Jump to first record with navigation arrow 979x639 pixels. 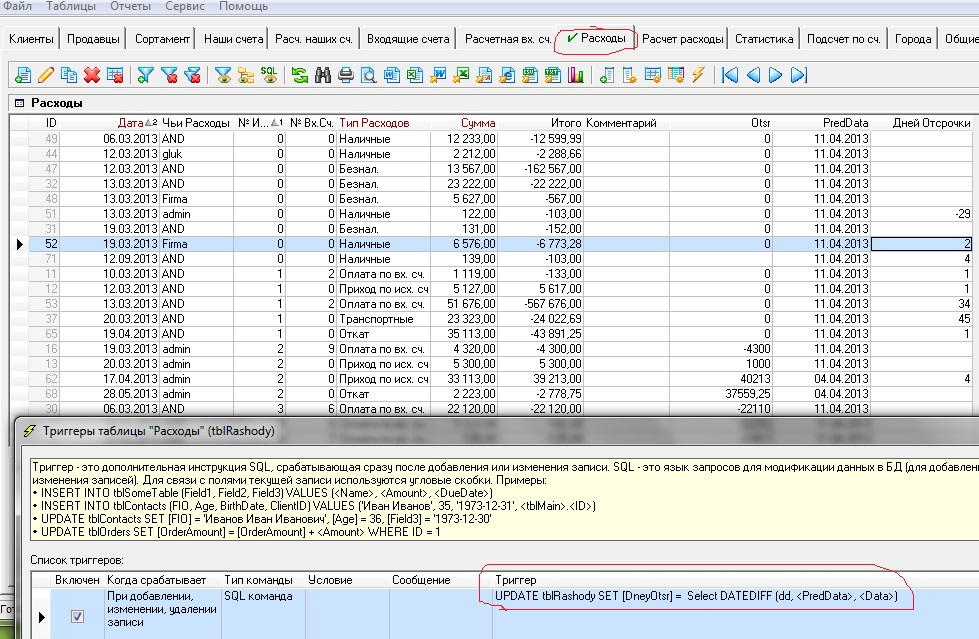(730, 74)
